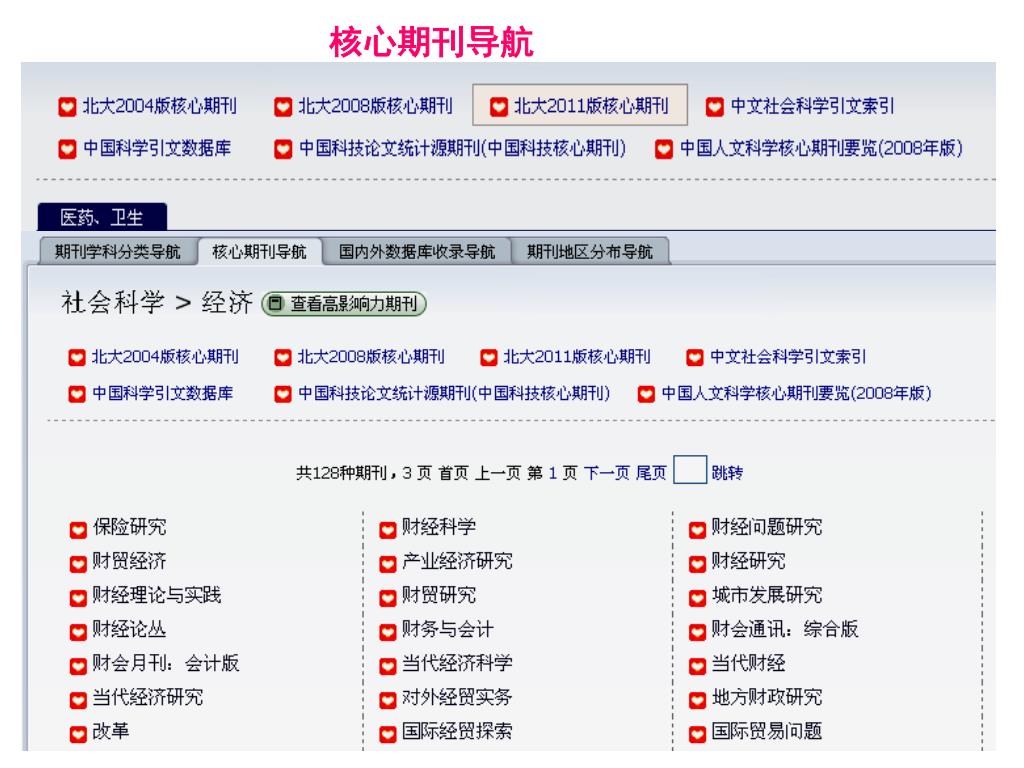
Task: Click red icon beside 产业经济研究
Action: click(388, 564)
